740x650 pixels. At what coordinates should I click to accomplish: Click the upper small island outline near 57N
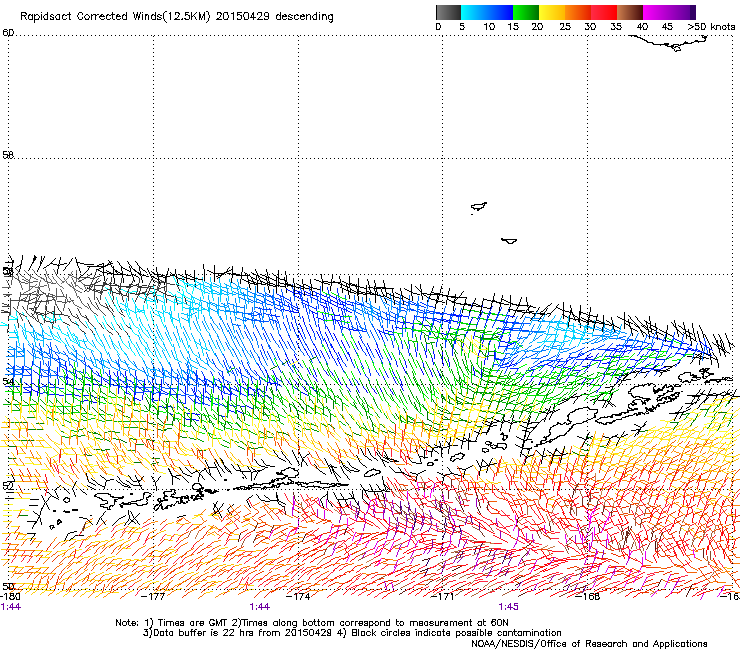479,207
